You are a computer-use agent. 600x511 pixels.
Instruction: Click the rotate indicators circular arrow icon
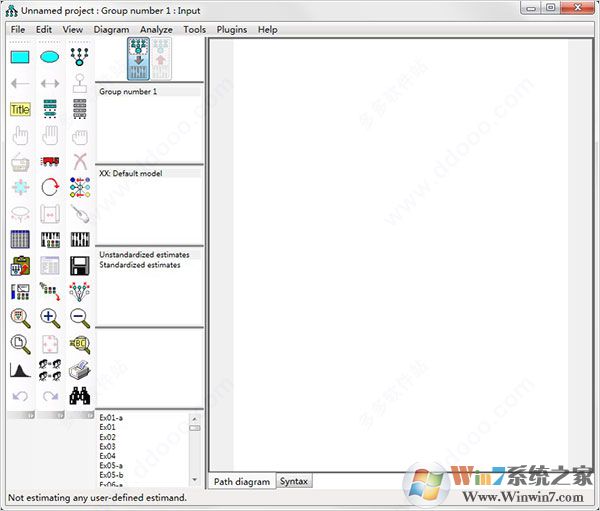50,187
